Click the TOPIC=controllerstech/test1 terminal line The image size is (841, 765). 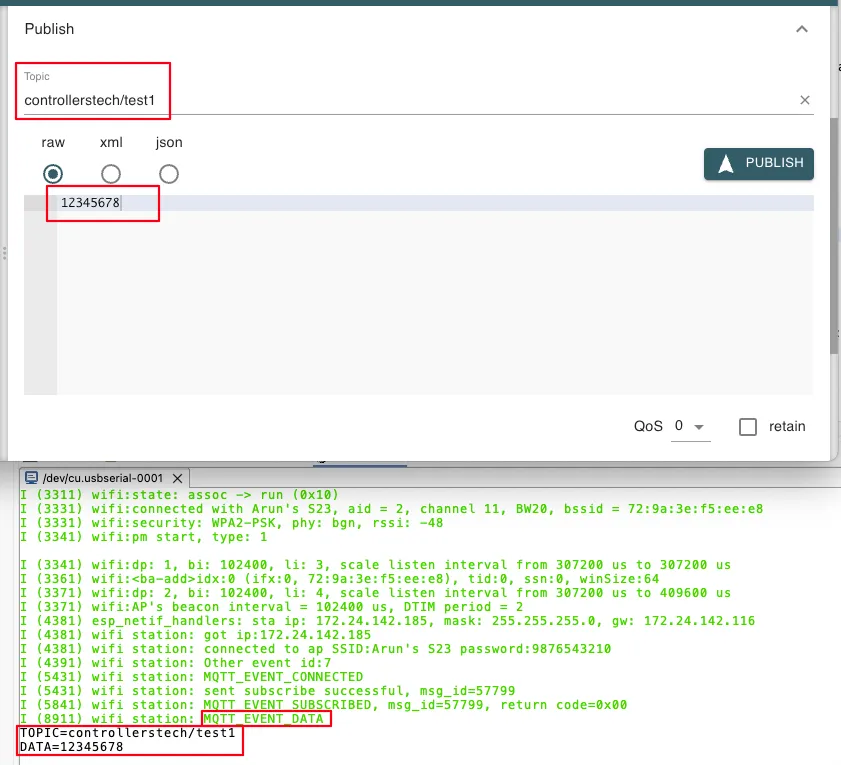pos(128,732)
